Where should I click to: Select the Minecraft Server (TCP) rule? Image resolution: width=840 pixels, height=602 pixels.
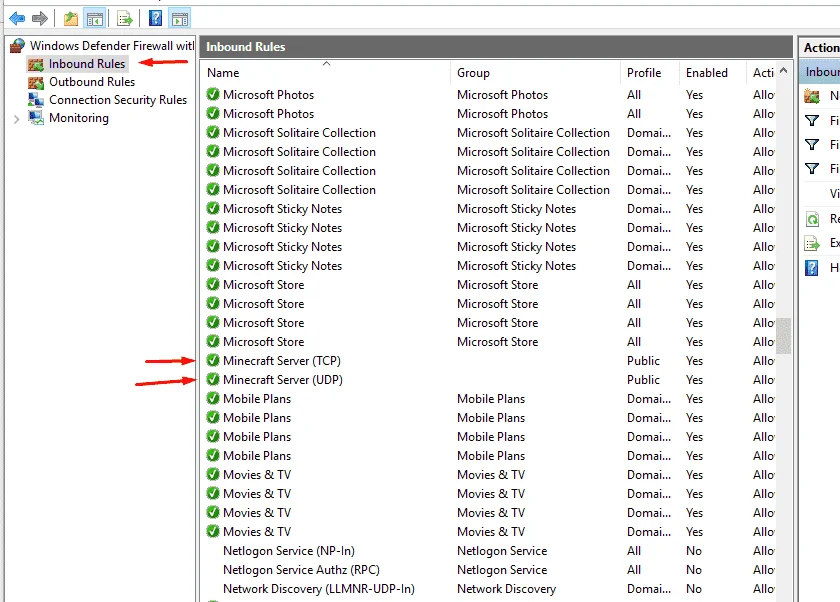282,361
